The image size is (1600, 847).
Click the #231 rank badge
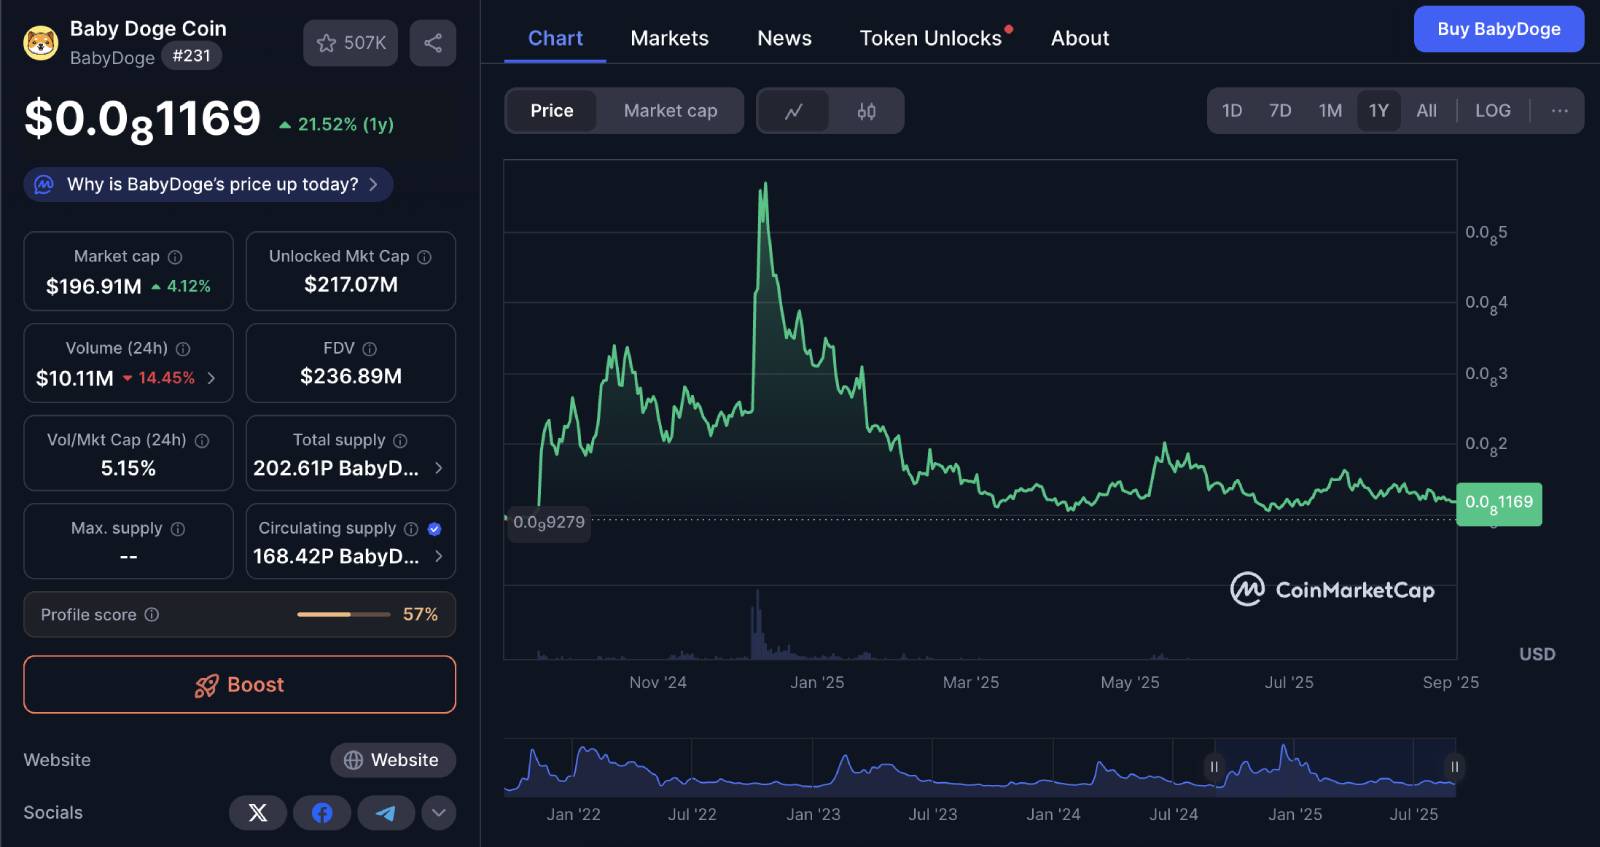(192, 56)
